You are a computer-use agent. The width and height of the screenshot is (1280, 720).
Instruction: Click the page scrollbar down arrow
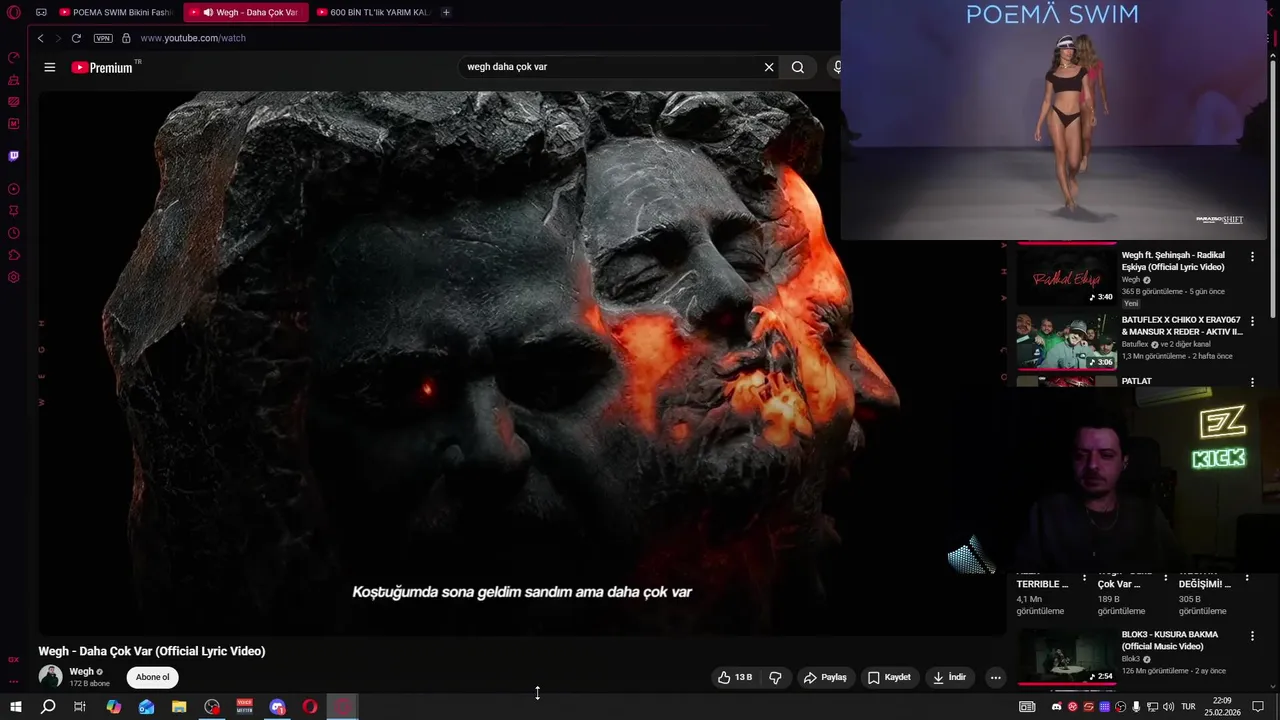1273,686
